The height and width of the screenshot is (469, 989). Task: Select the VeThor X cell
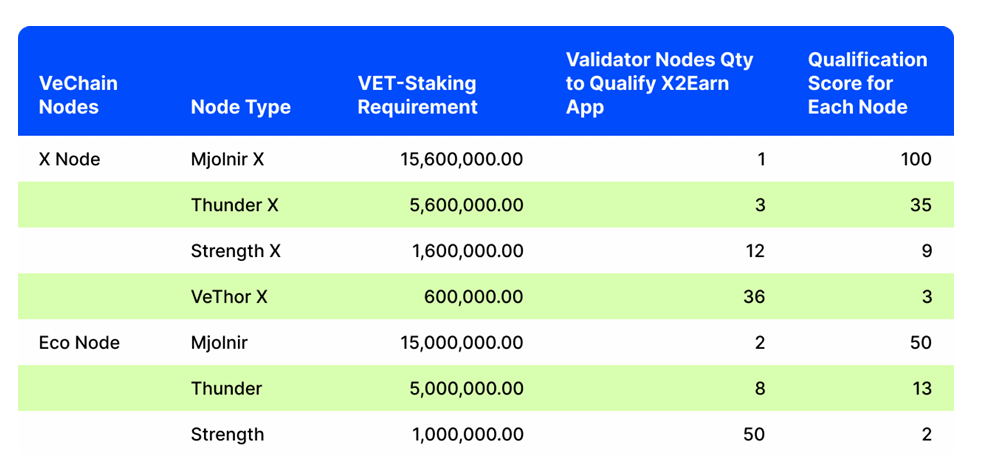click(231, 297)
